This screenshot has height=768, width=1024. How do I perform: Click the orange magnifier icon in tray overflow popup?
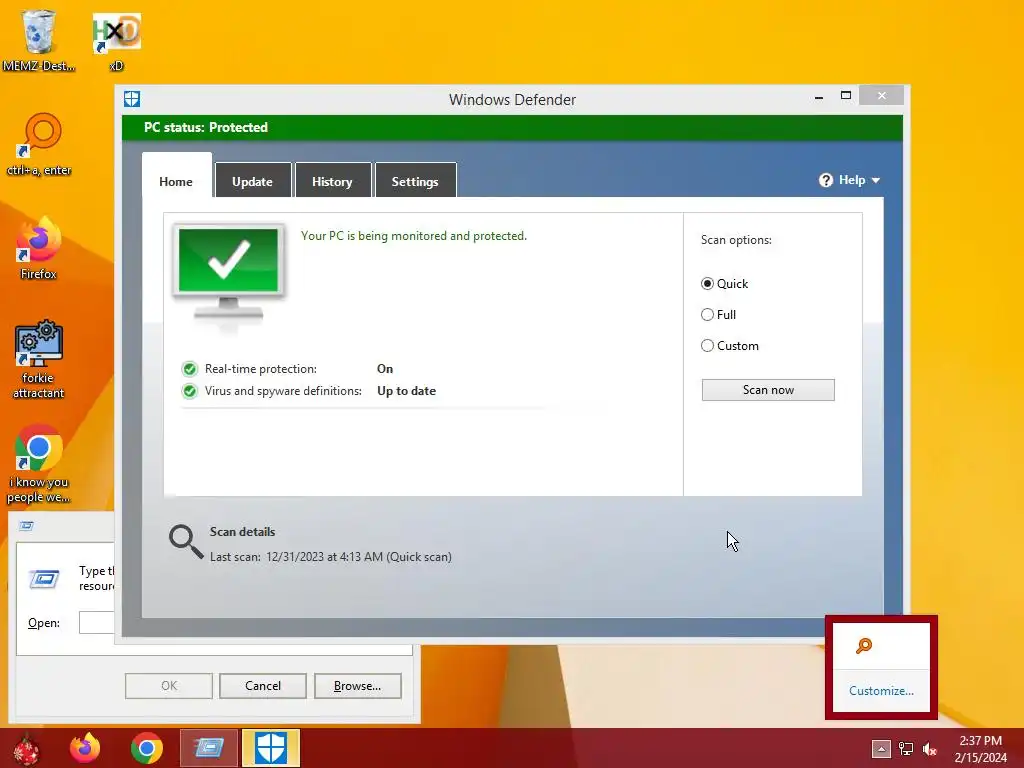[863, 647]
